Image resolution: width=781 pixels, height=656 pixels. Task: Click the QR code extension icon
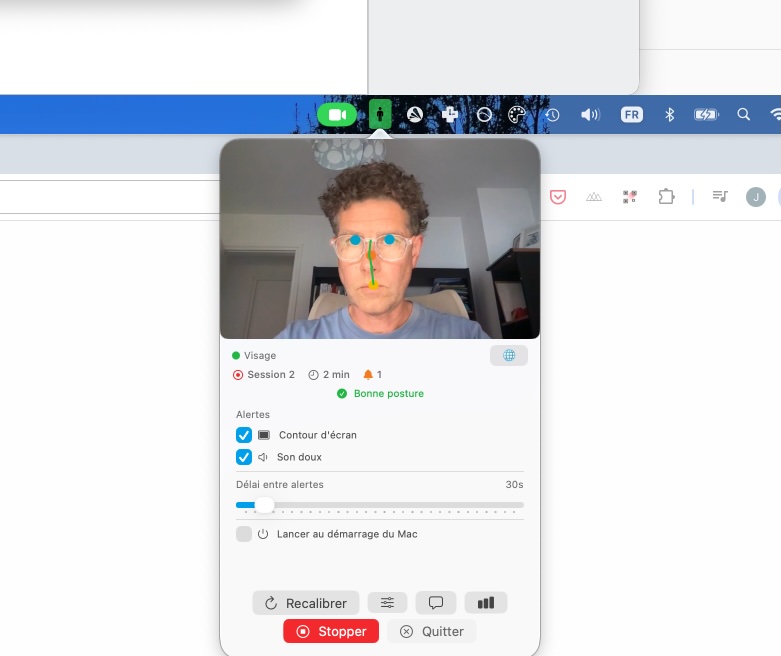click(630, 197)
